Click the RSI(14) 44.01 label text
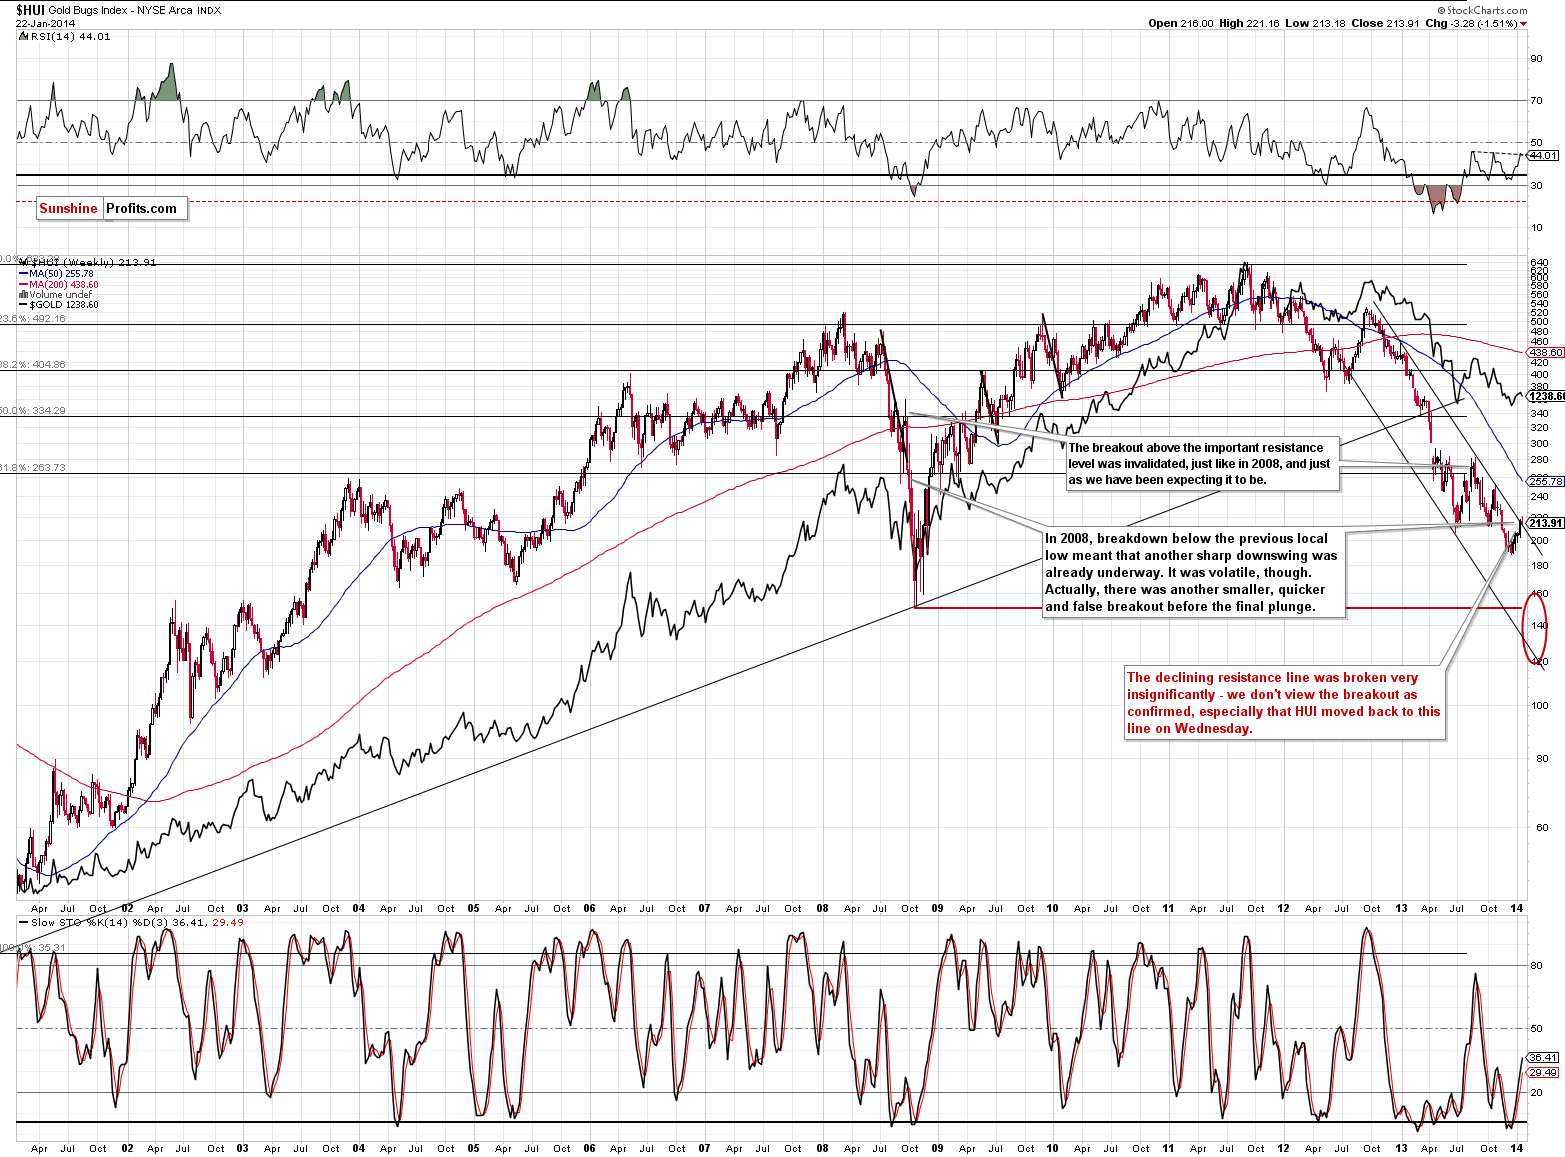Screen dimensions: 1565x1157 [70, 36]
